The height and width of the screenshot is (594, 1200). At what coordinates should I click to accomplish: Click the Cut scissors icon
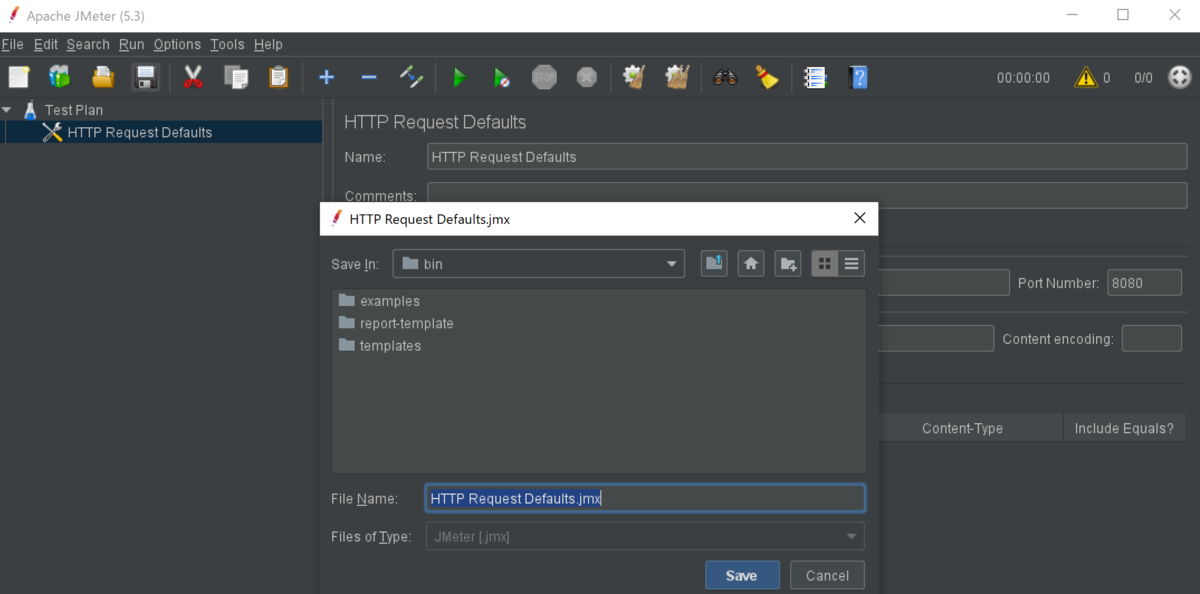point(193,77)
